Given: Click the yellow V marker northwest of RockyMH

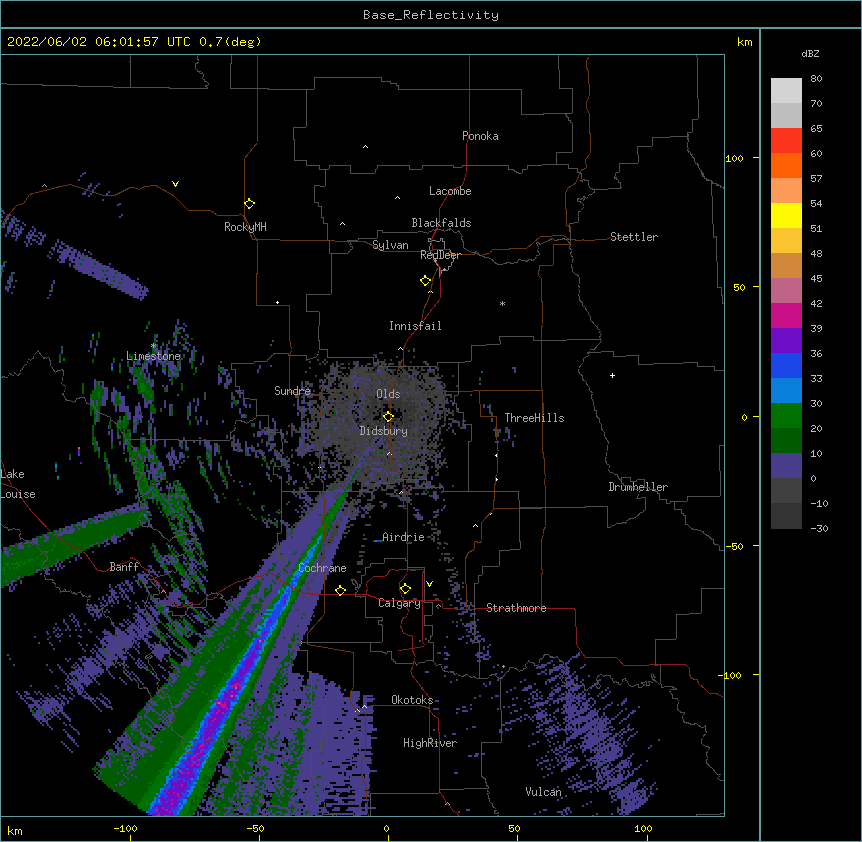Looking at the screenshot, I should point(175,184).
